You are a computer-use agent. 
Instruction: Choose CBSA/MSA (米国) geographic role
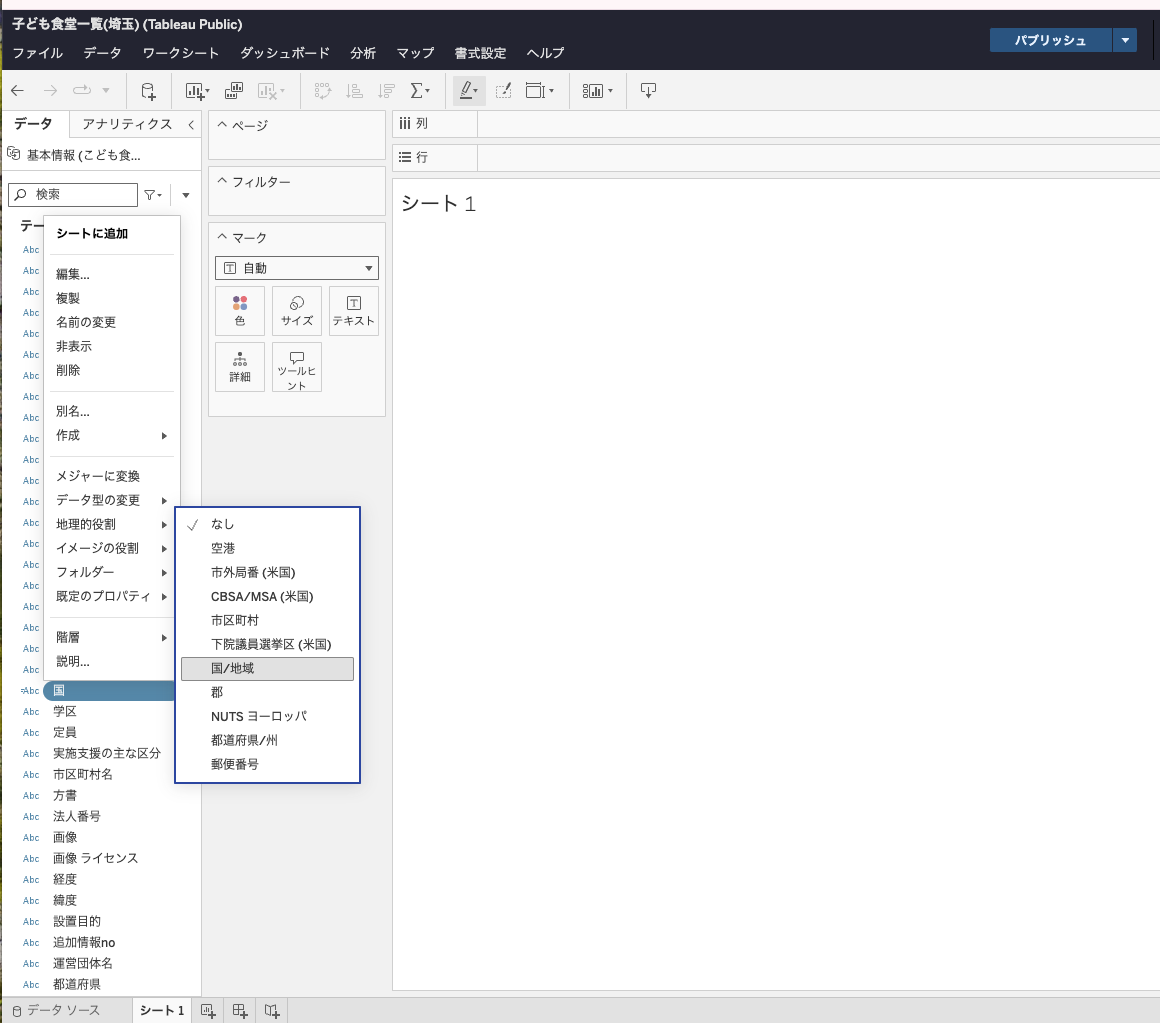[x=268, y=596]
